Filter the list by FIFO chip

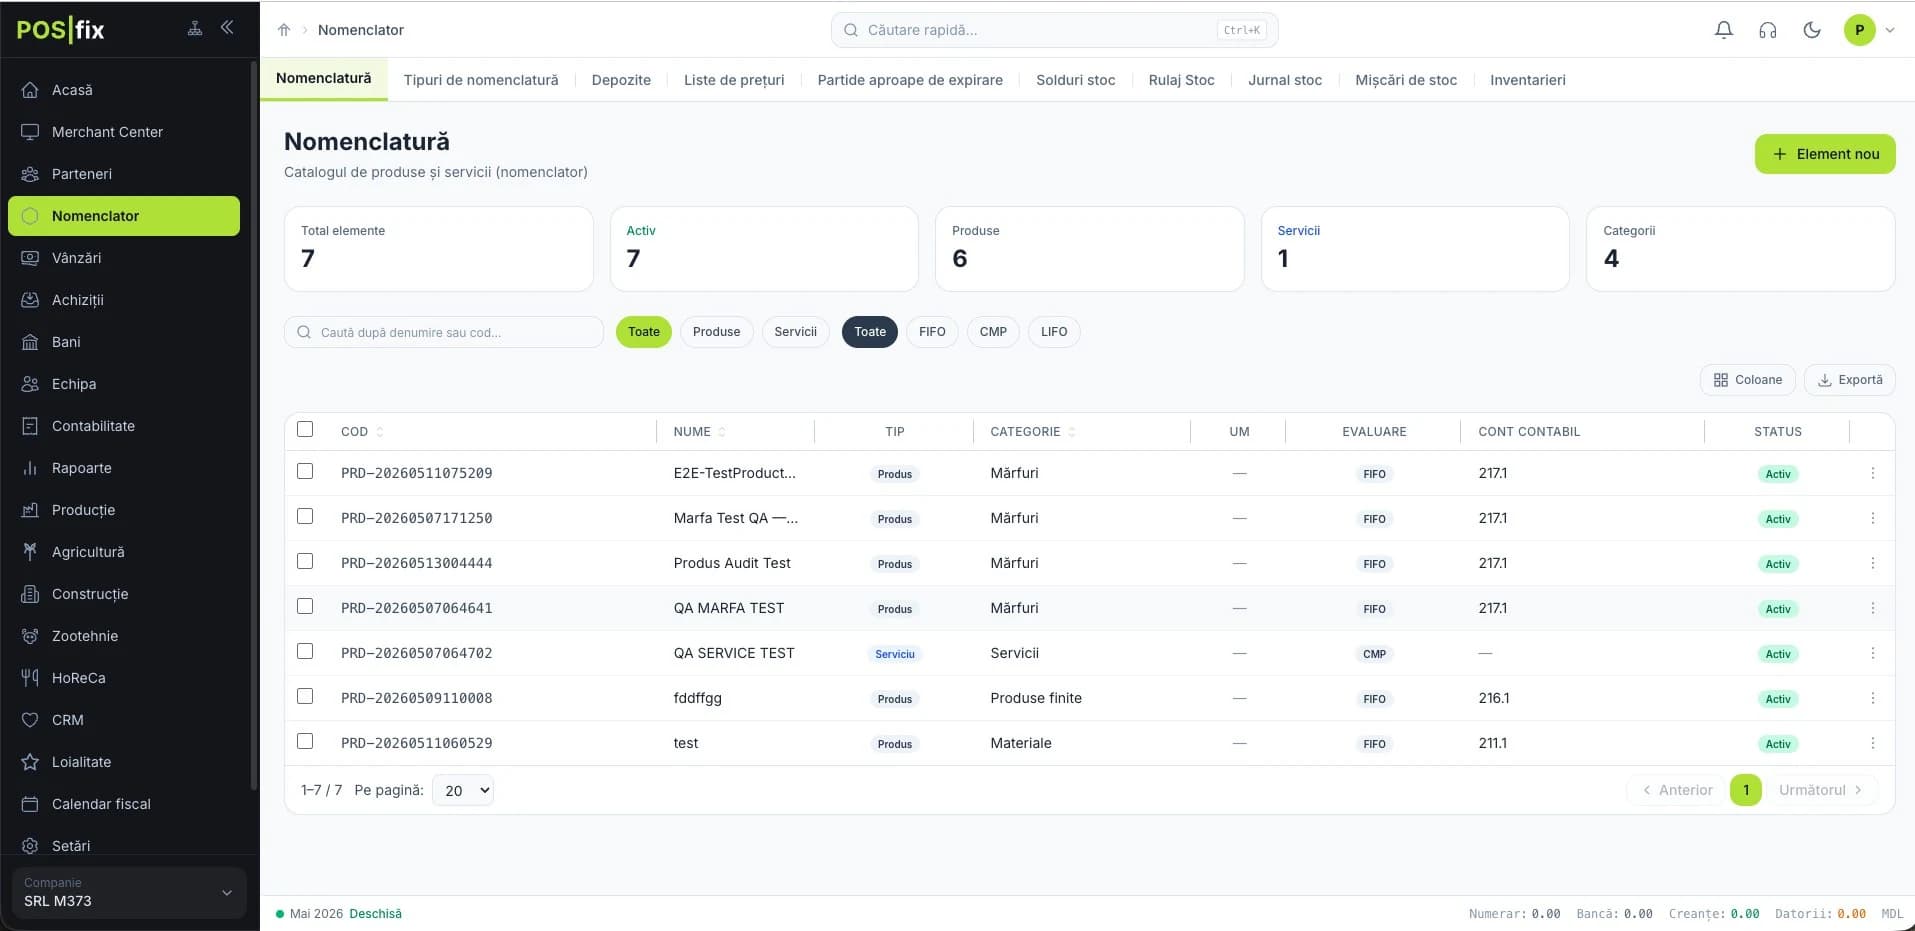click(x=932, y=332)
